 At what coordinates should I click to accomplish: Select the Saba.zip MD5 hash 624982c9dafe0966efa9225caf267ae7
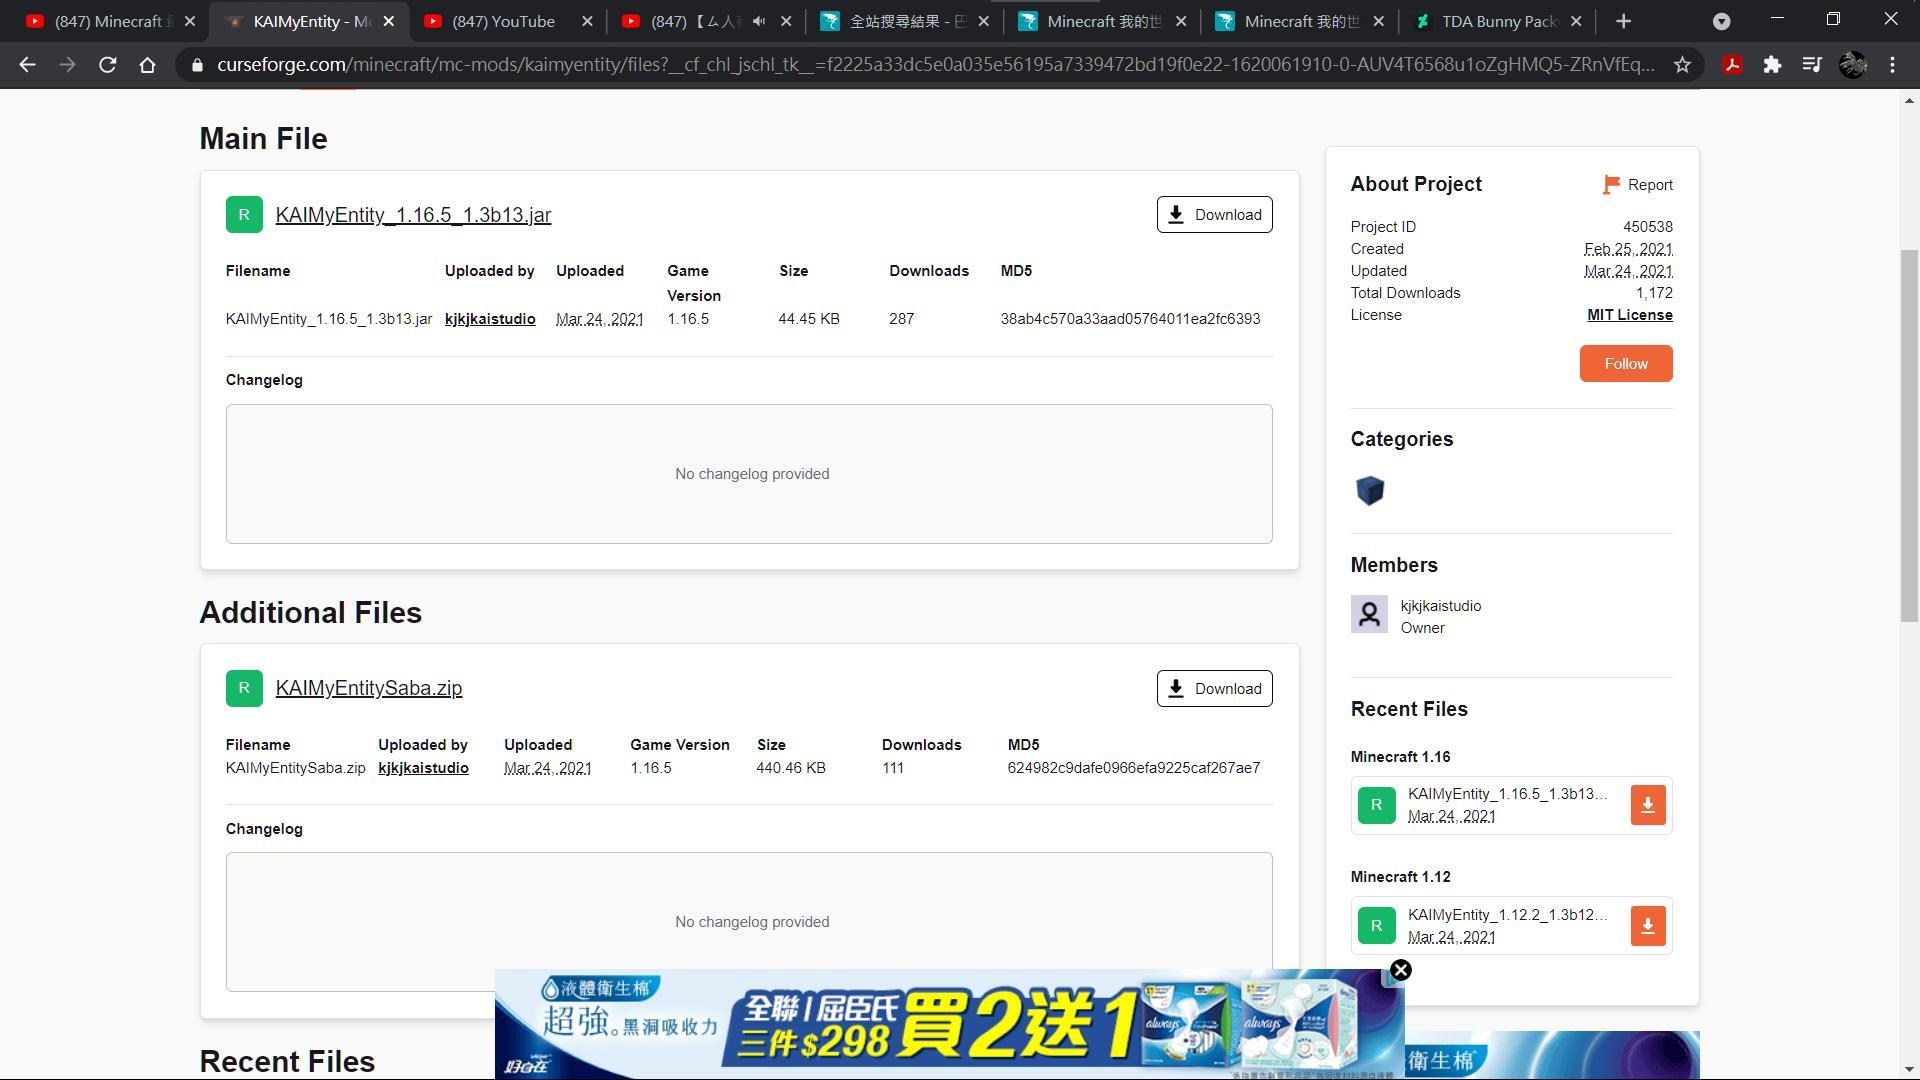[1133, 768]
